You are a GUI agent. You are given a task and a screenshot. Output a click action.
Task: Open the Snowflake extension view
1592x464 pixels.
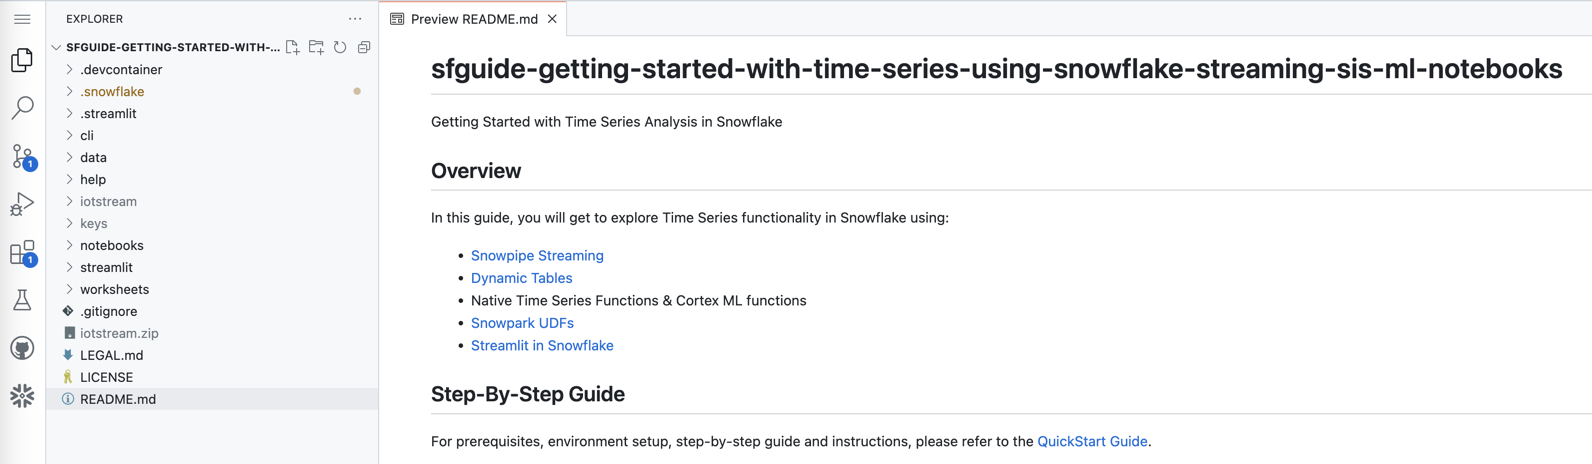pos(22,396)
